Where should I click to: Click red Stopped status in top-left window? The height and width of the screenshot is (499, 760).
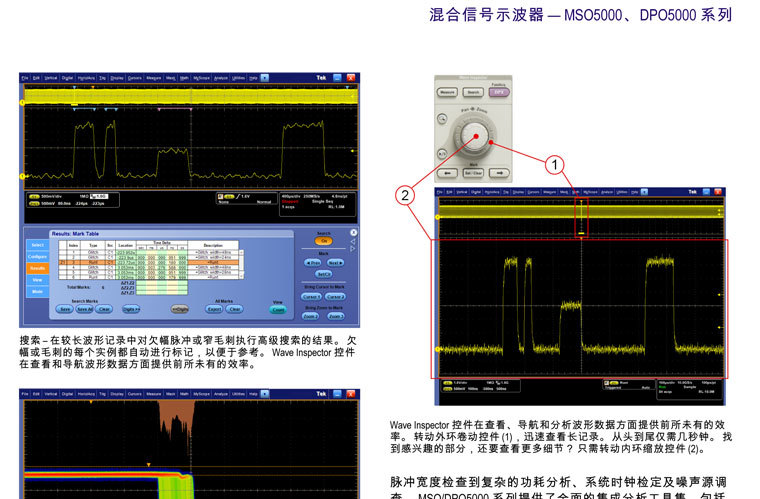(290, 202)
